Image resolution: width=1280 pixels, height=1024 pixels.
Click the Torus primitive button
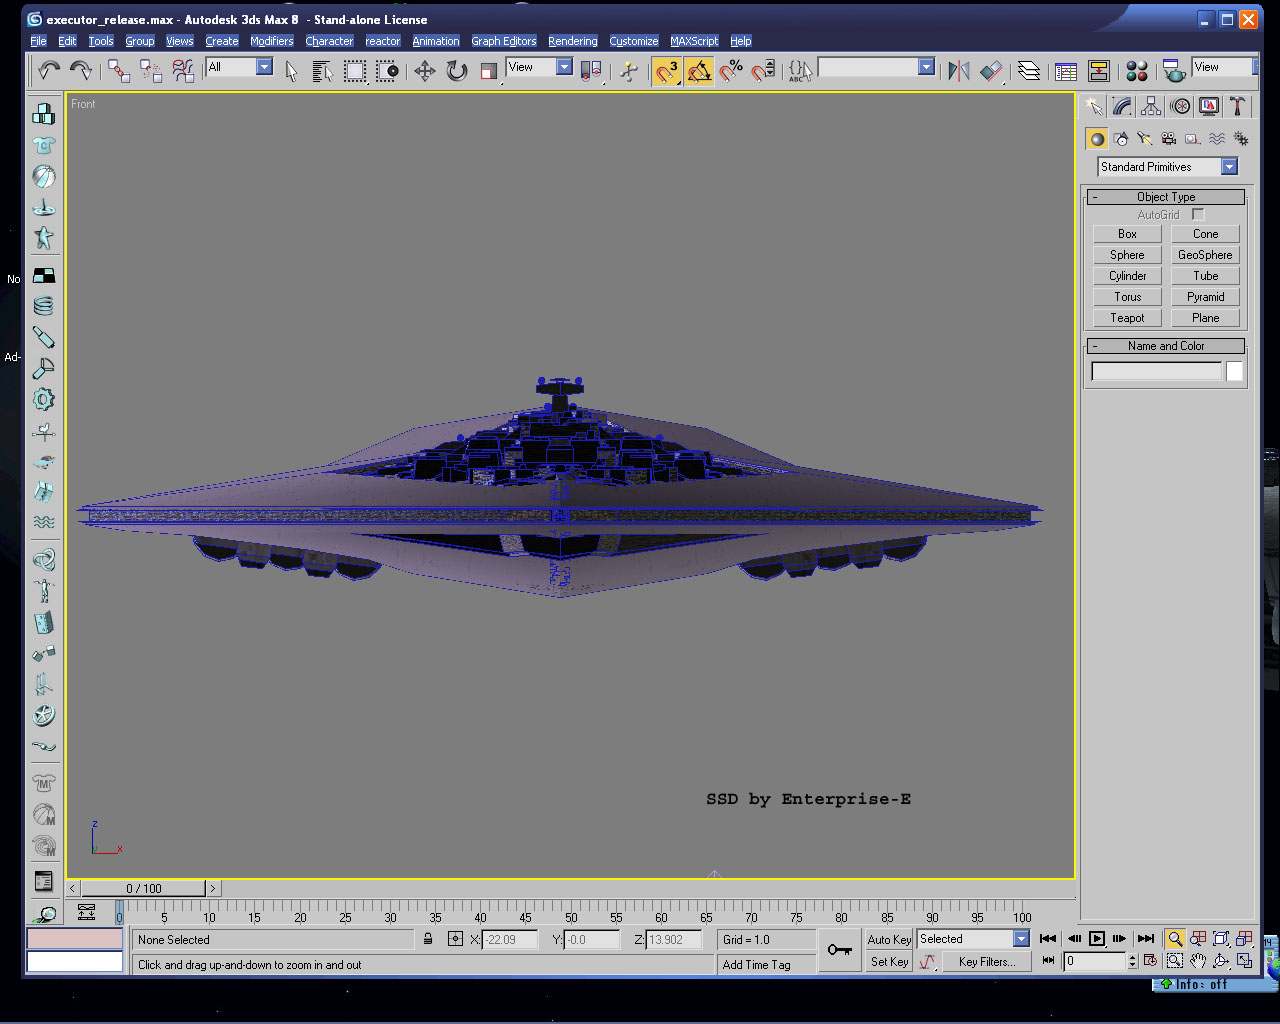(1127, 297)
